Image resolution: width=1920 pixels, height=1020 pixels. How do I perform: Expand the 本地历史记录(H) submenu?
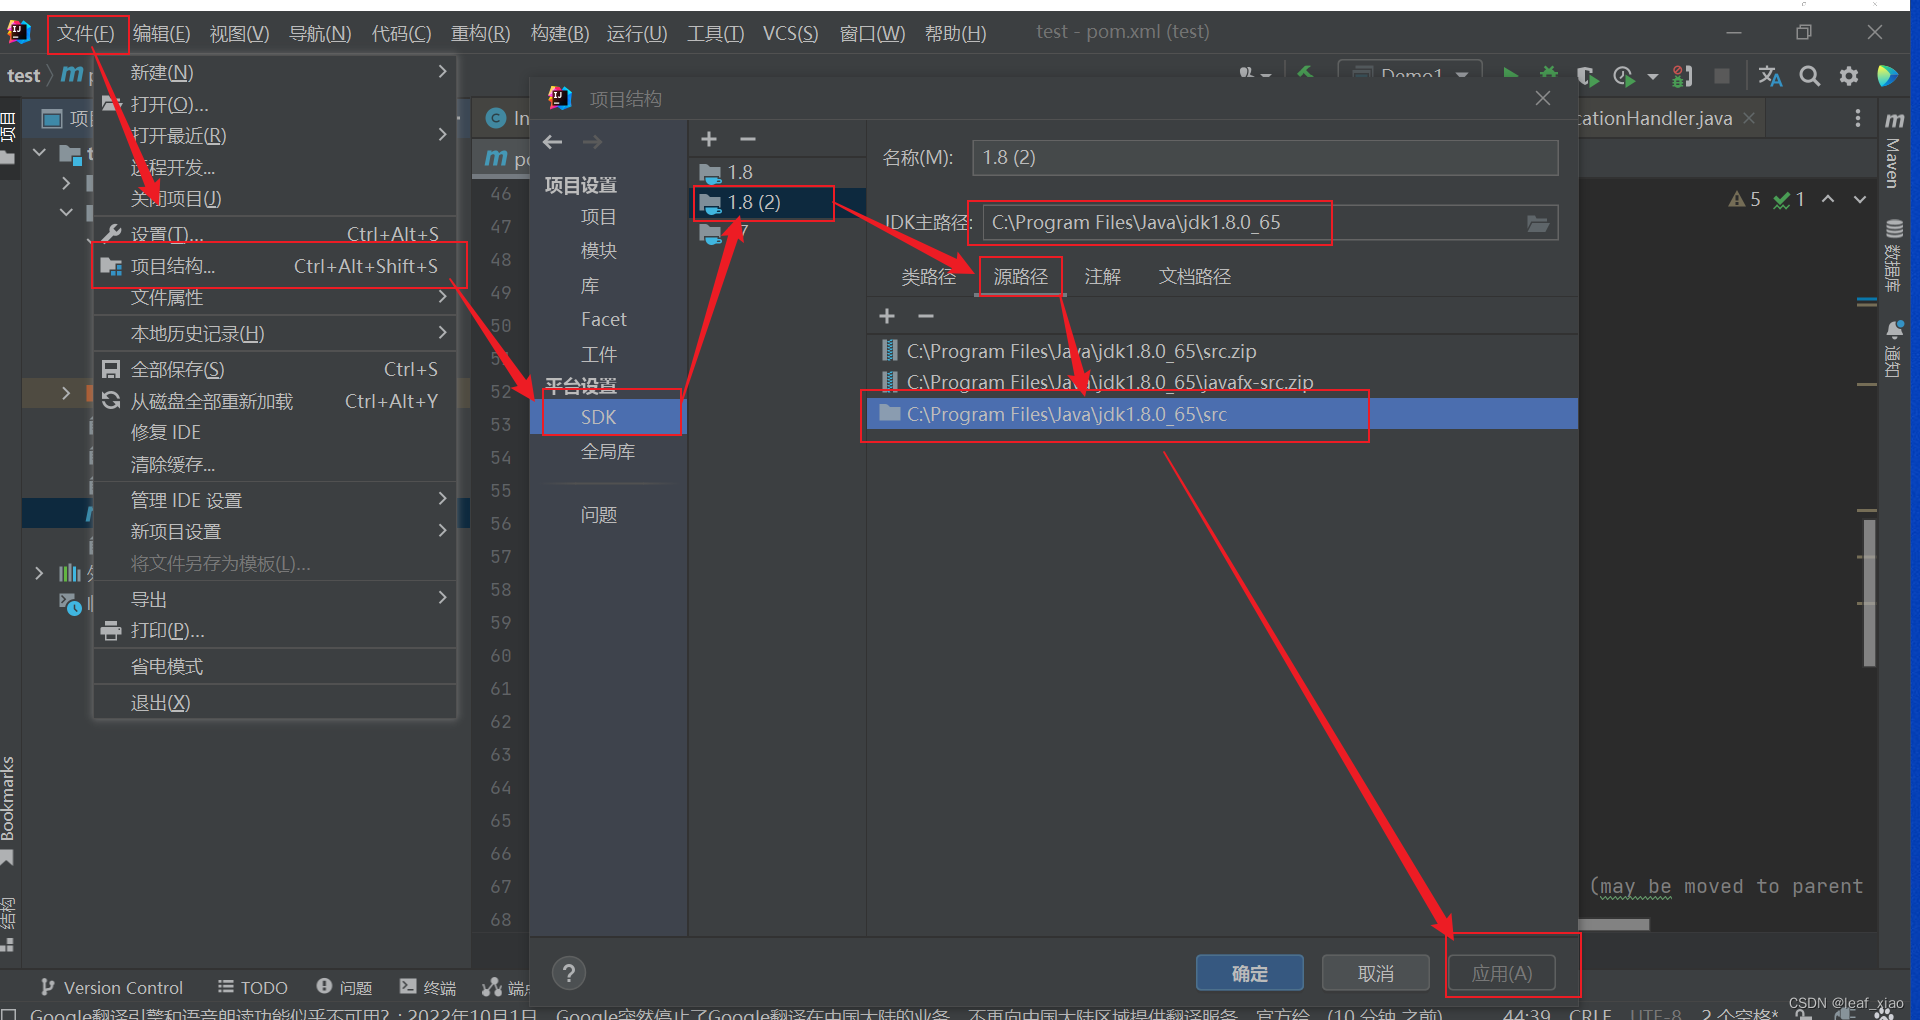(x=275, y=333)
